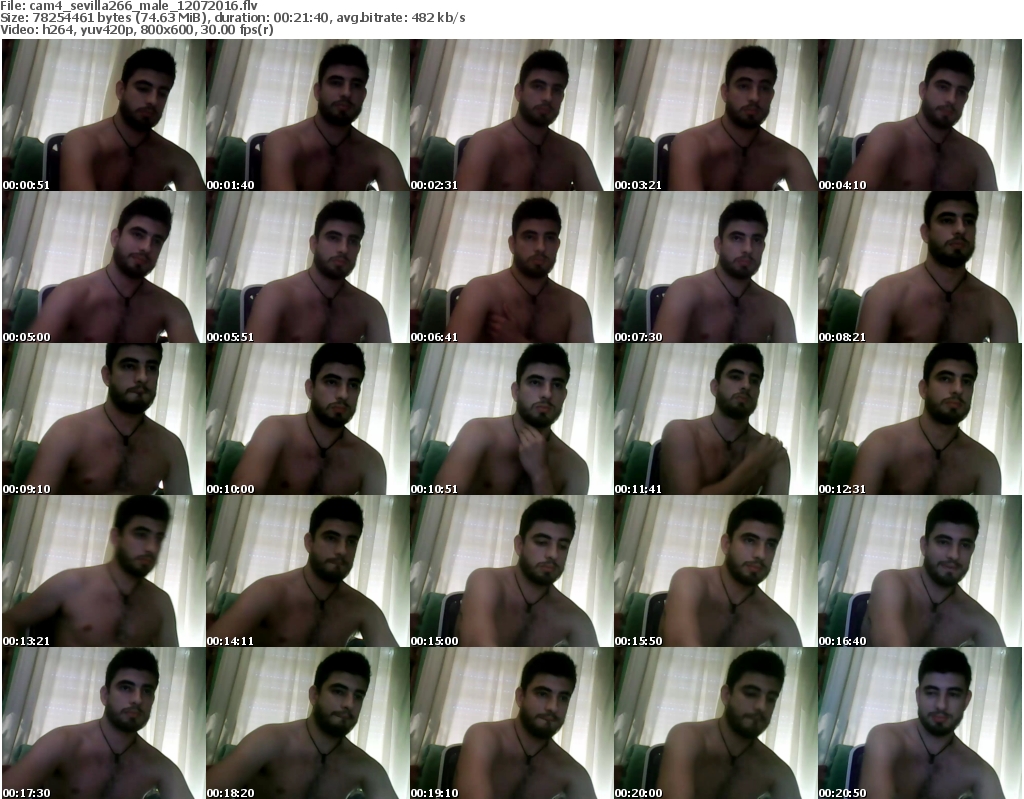Select the thumbnail stamped 00:00:51
This screenshot has width=1024, height=799.
[104, 115]
